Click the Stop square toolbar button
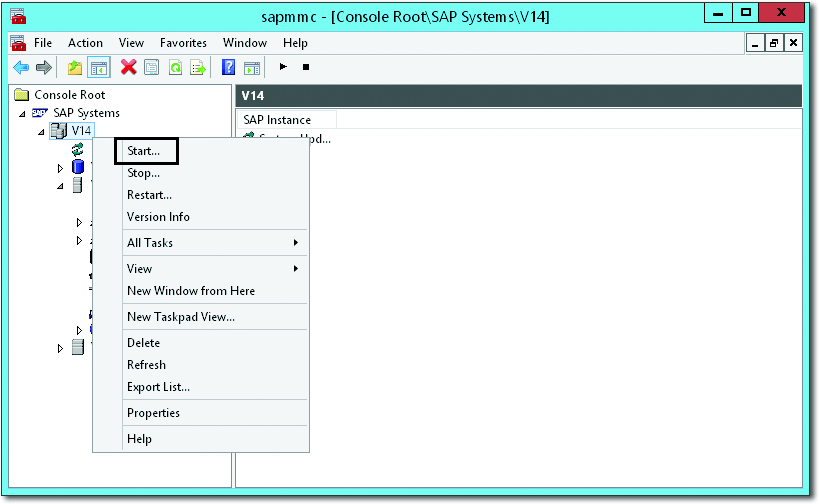This screenshot has height=504, width=819. [306, 67]
